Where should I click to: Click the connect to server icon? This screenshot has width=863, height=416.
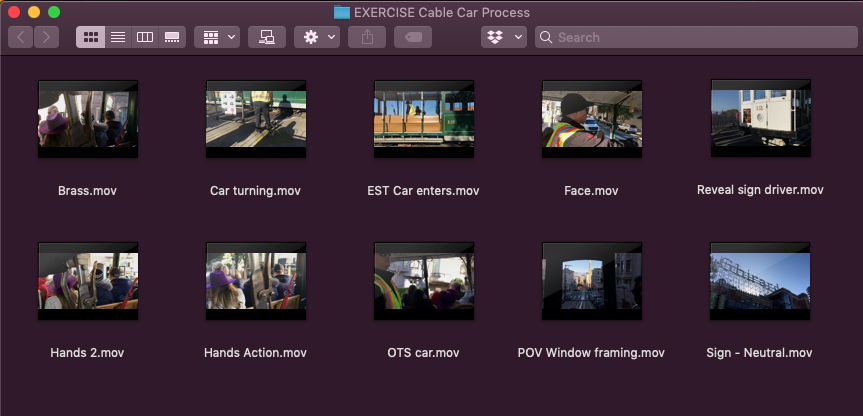267,37
